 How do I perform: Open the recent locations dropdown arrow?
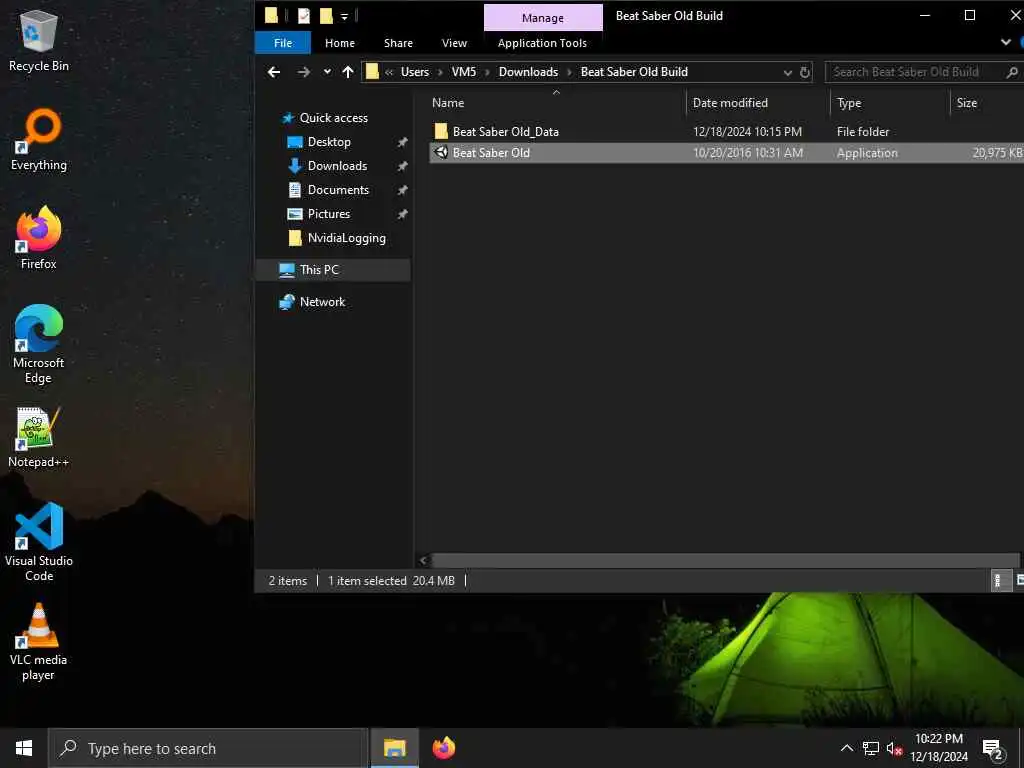[327, 72]
